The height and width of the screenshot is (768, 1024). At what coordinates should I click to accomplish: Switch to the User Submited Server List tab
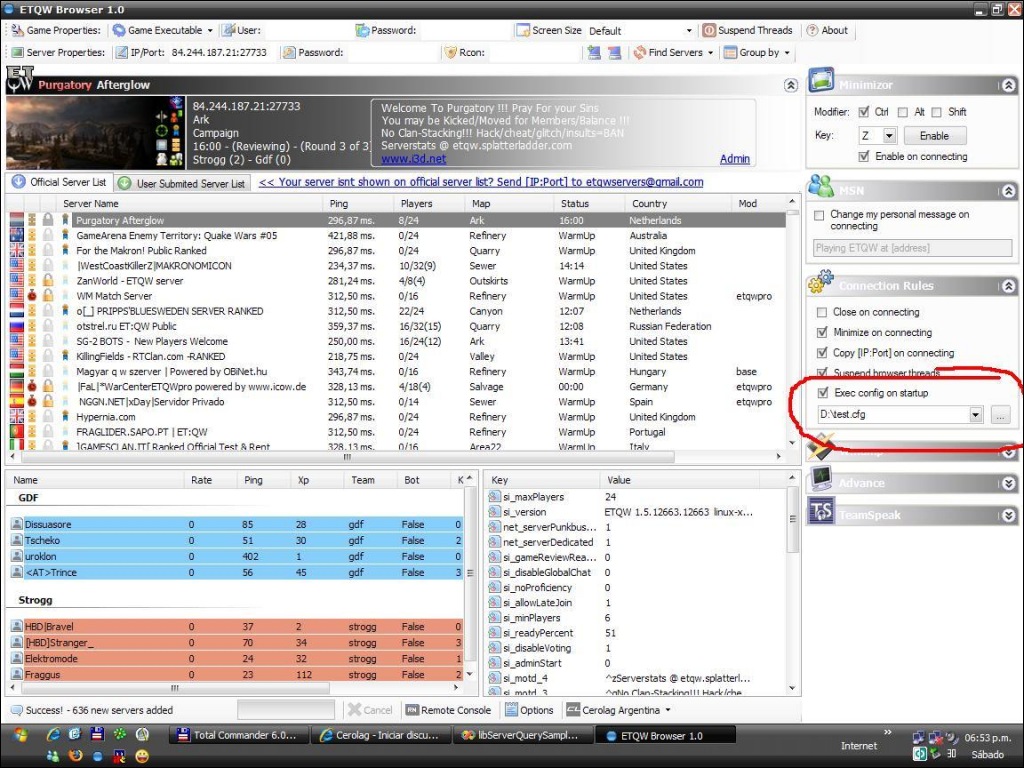(x=182, y=184)
